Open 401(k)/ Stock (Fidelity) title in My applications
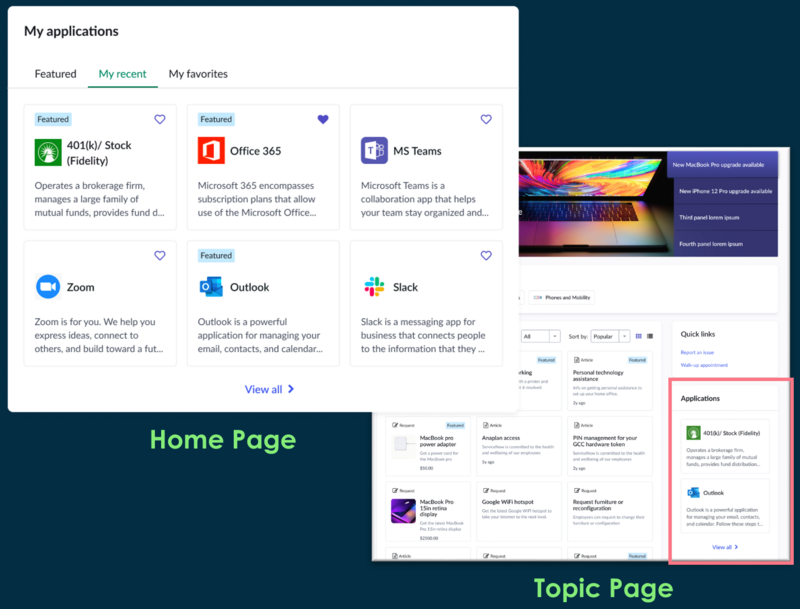This screenshot has height=609, width=800. [x=99, y=153]
